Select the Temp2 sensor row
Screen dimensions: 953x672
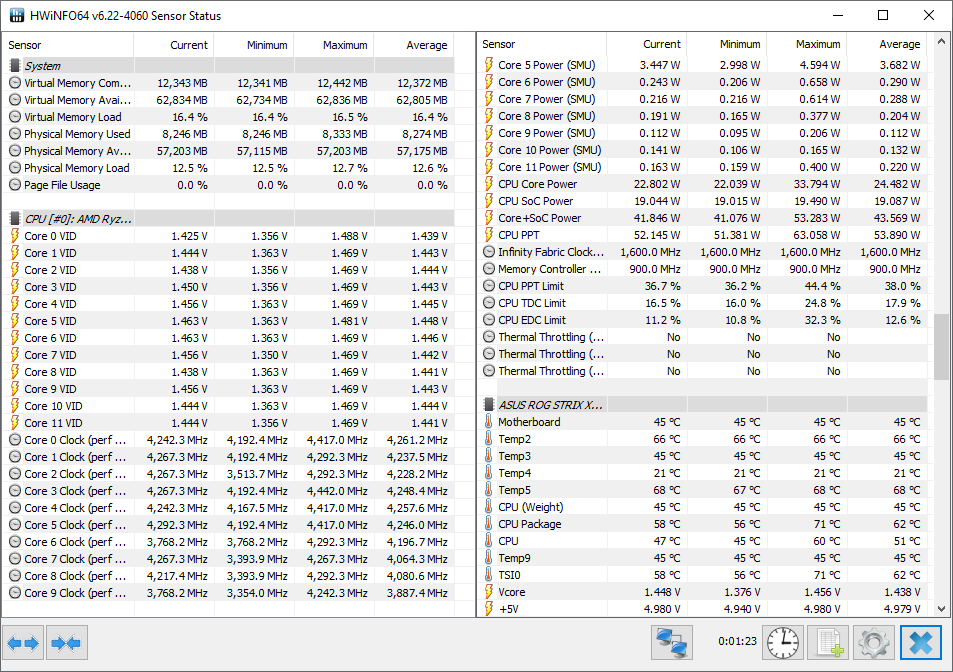click(703, 439)
